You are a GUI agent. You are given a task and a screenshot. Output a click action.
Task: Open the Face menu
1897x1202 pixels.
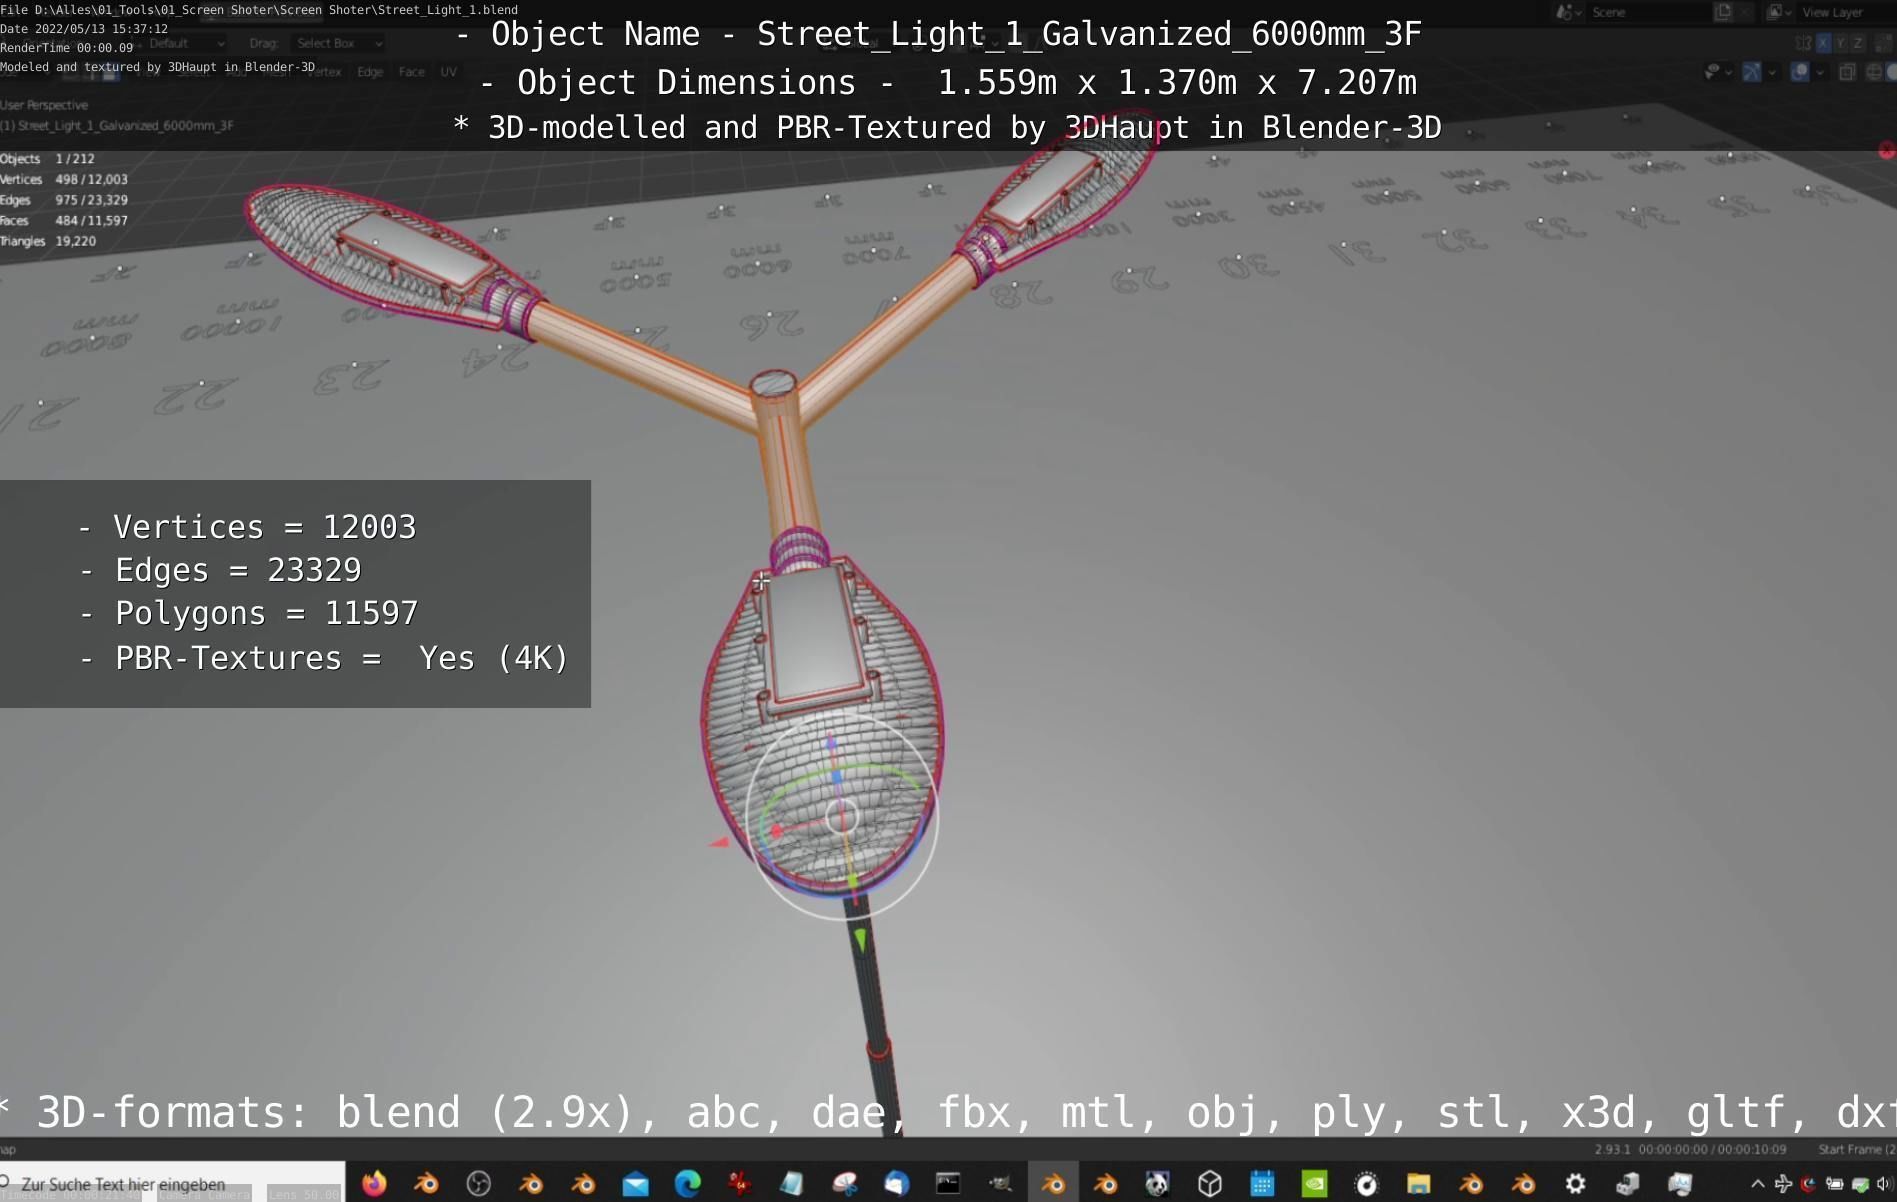click(x=411, y=72)
